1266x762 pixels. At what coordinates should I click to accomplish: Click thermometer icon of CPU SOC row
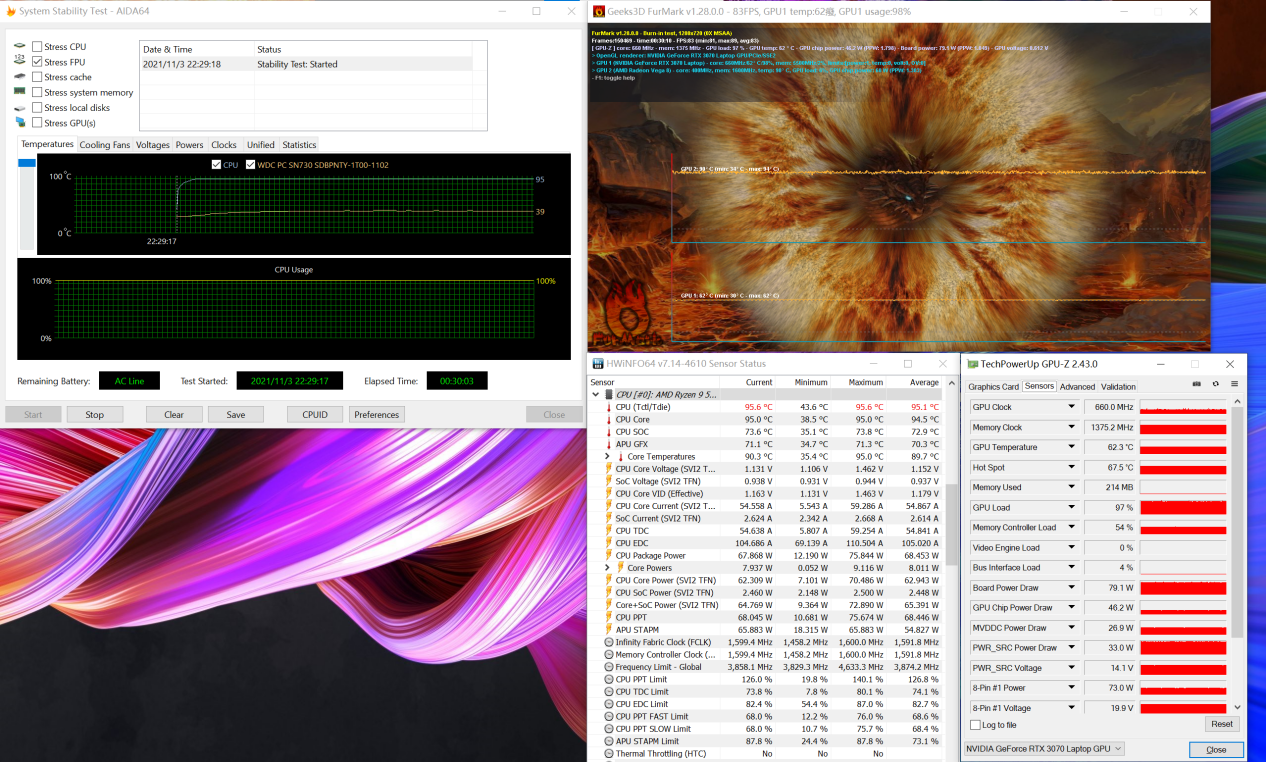(x=608, y=432)
